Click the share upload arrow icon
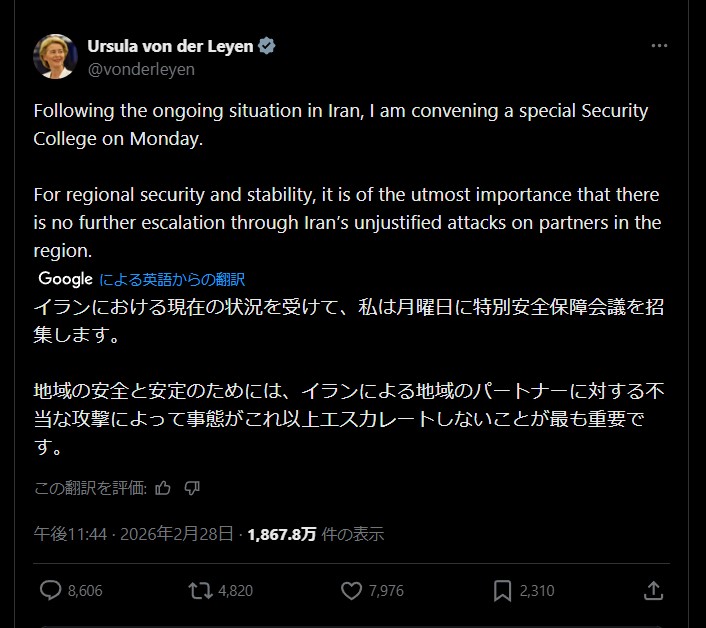 tap(653, 590)
